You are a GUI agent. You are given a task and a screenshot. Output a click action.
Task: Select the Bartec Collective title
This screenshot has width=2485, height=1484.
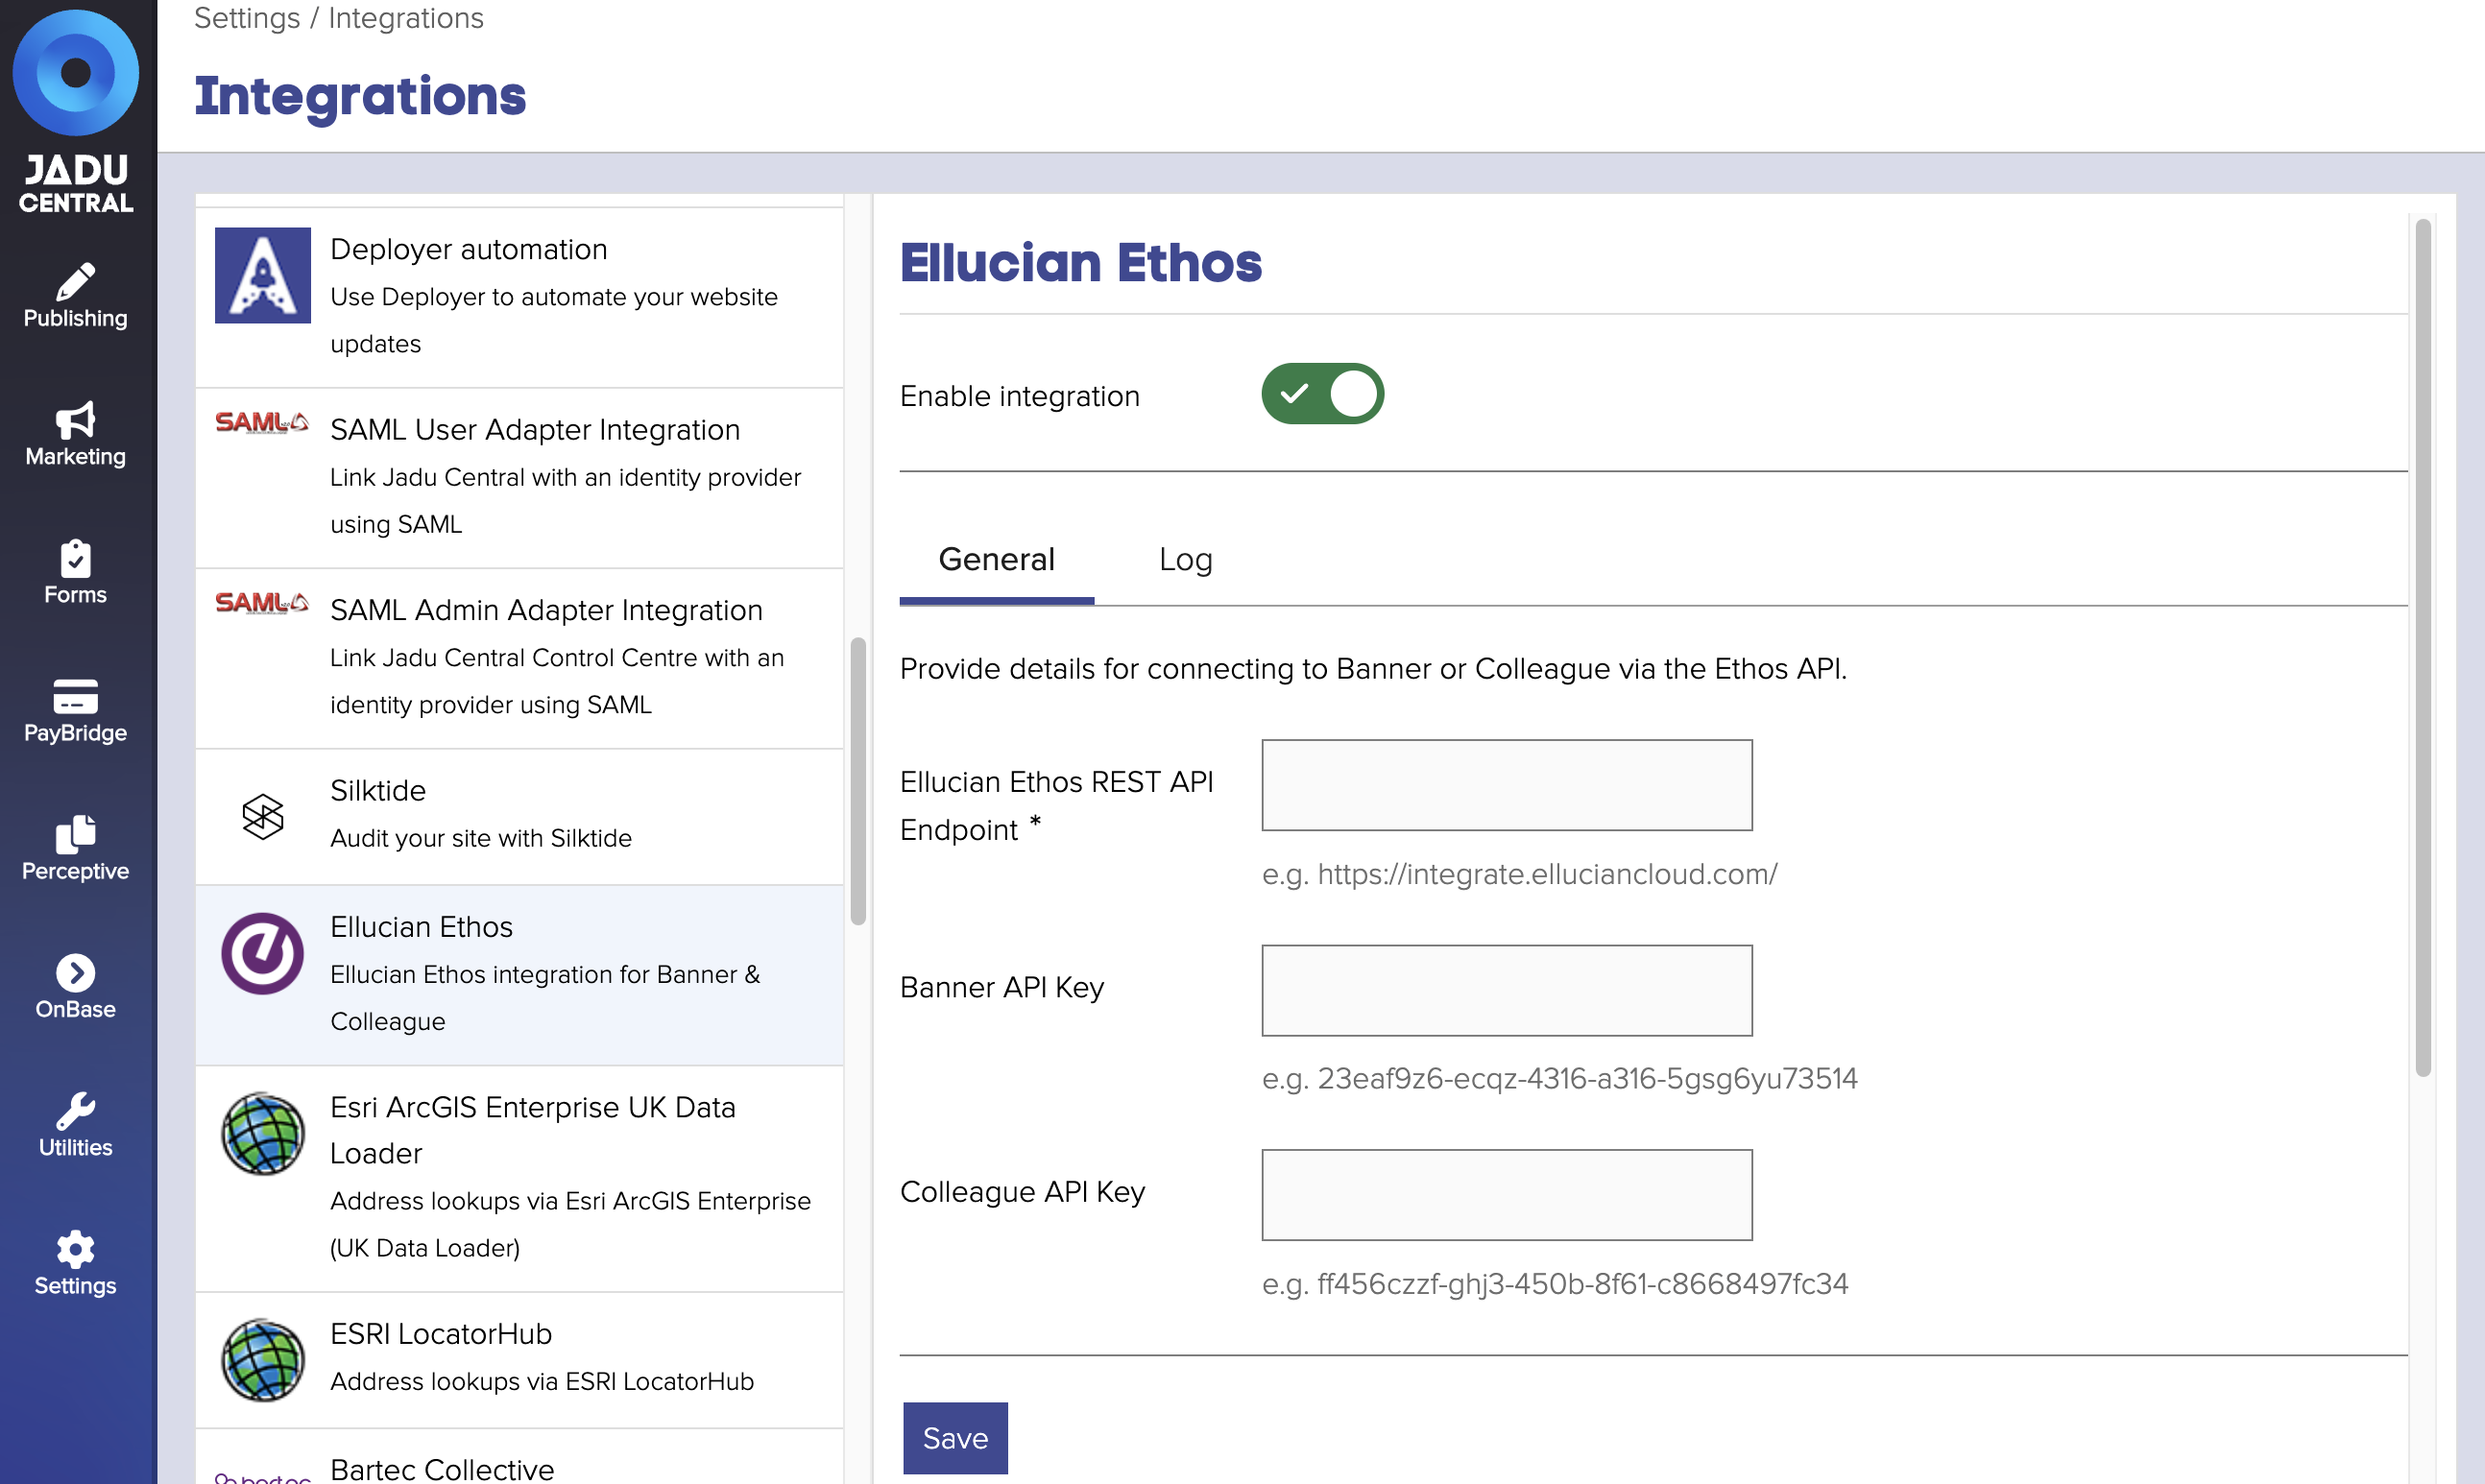[442, 1469]
